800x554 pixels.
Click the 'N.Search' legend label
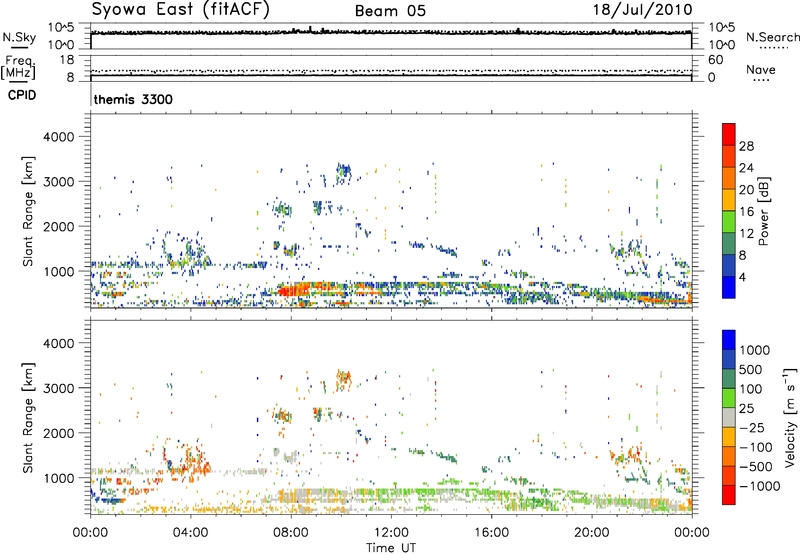click(x=772, y=37)
